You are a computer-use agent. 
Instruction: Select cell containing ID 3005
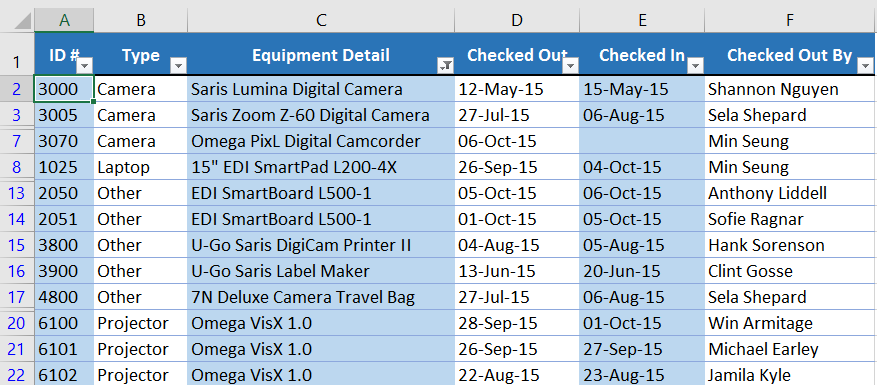pos(64,115)
